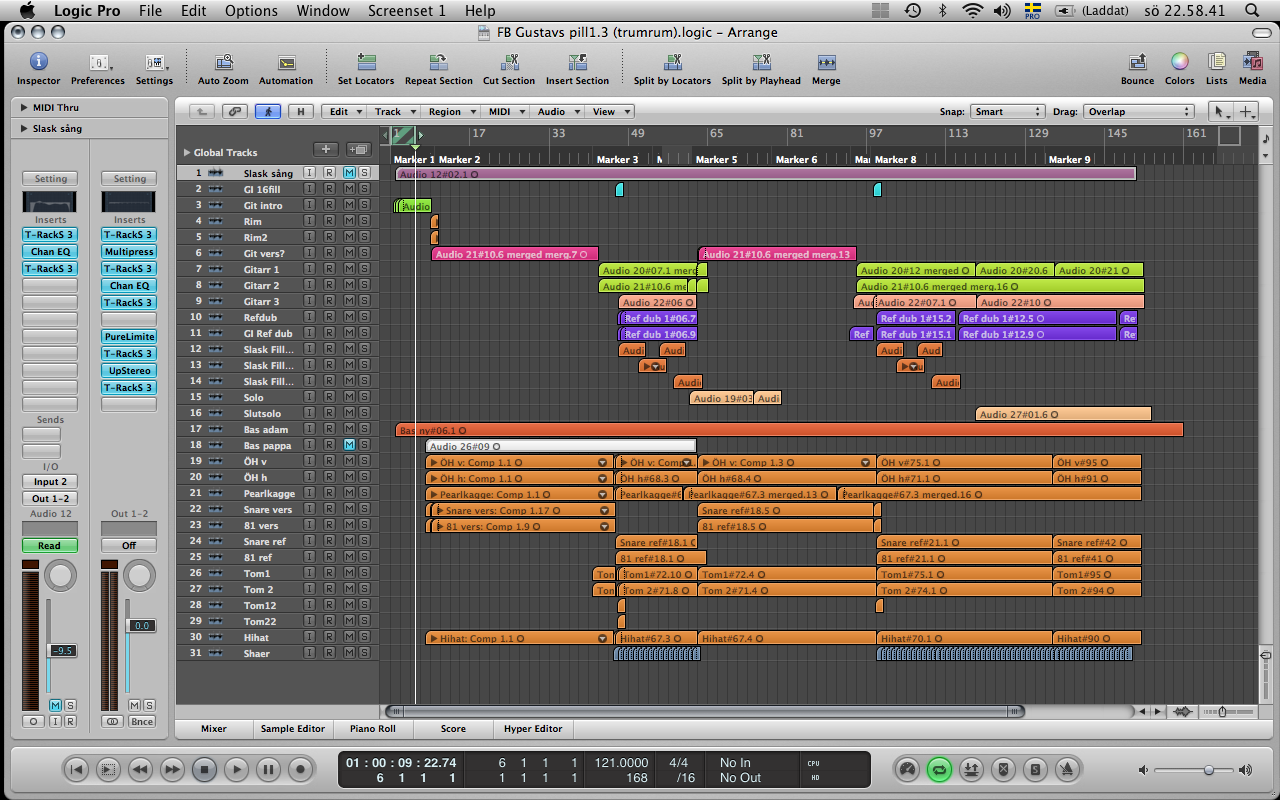This screenshot has width=1280, height=800.
Task: Unmute the Slask sång track
Action: [x=349, y=173]
